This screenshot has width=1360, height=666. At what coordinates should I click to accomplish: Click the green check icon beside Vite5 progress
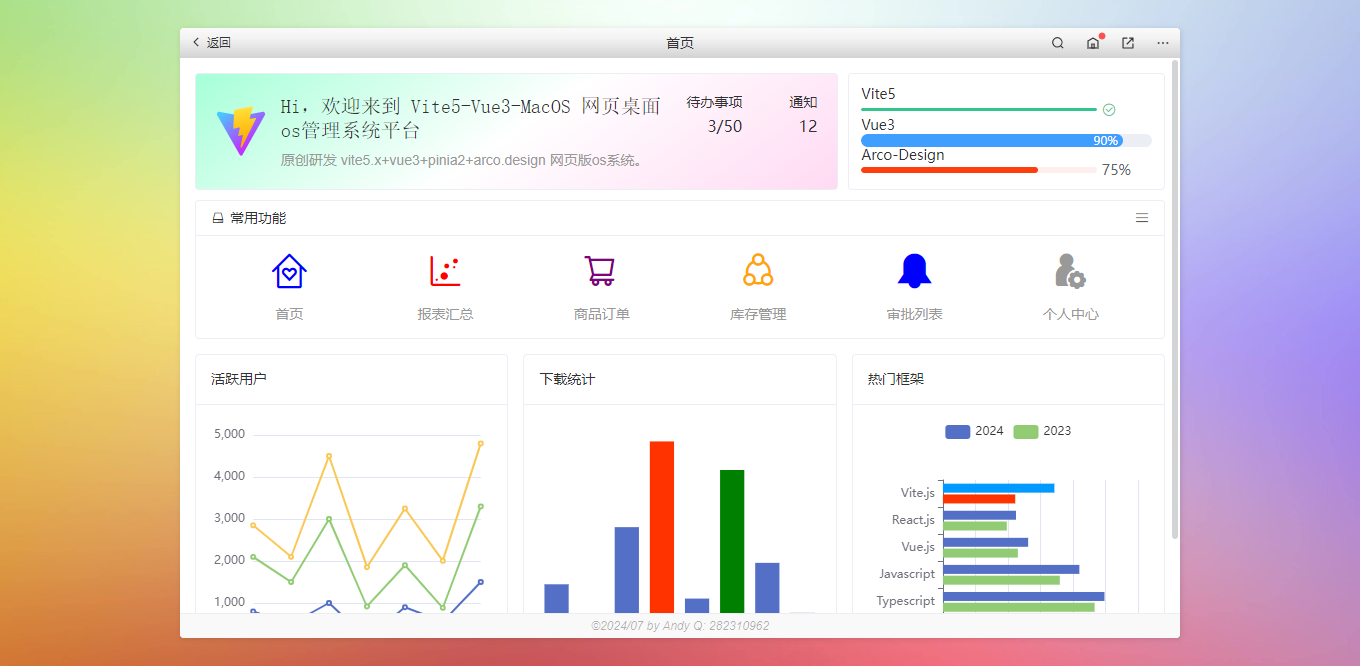(x=1109, y=109)
